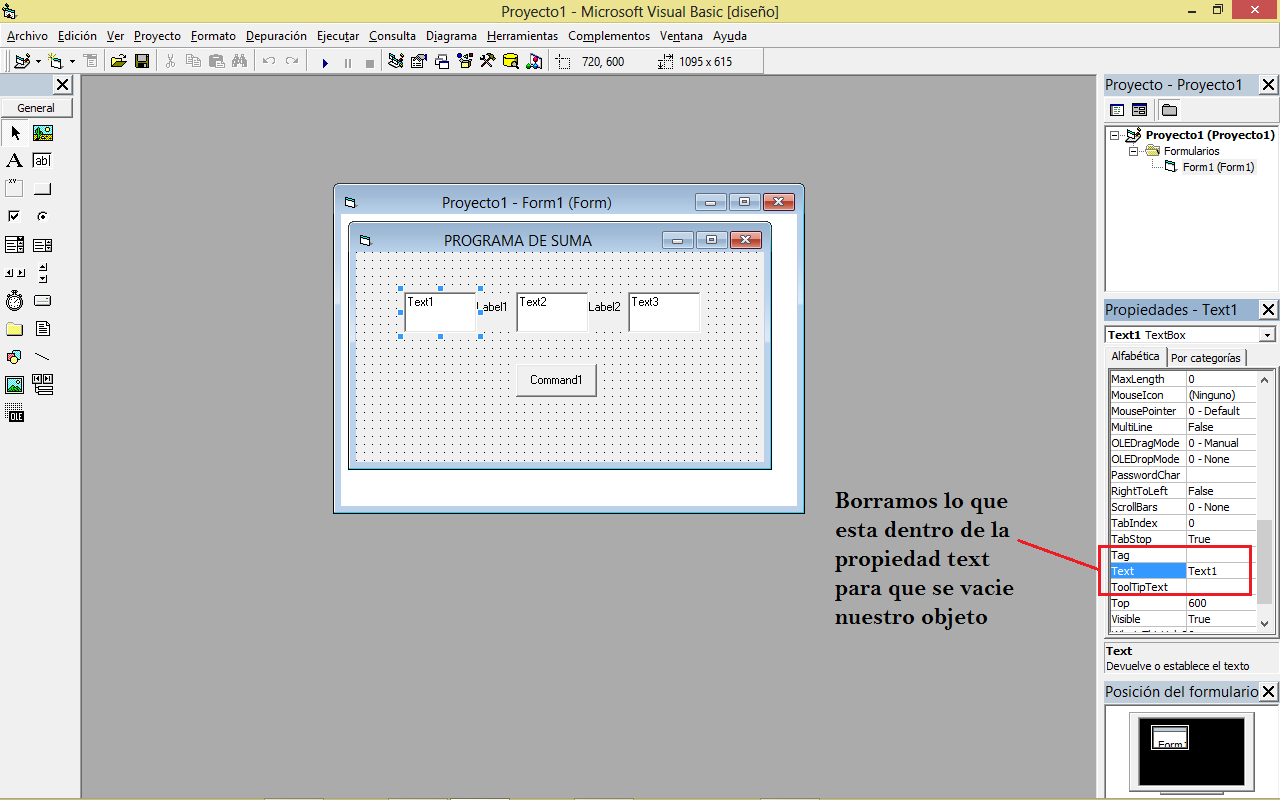
Task: Open the Depuración menu
Action: [276, 36]
